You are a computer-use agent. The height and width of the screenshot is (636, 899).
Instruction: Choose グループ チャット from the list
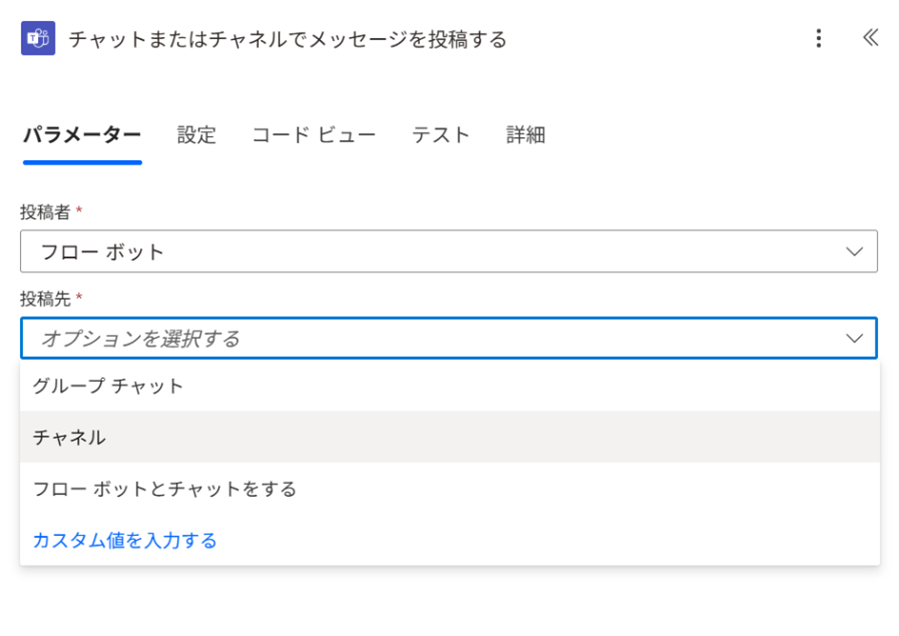click(x=108, y=386)
